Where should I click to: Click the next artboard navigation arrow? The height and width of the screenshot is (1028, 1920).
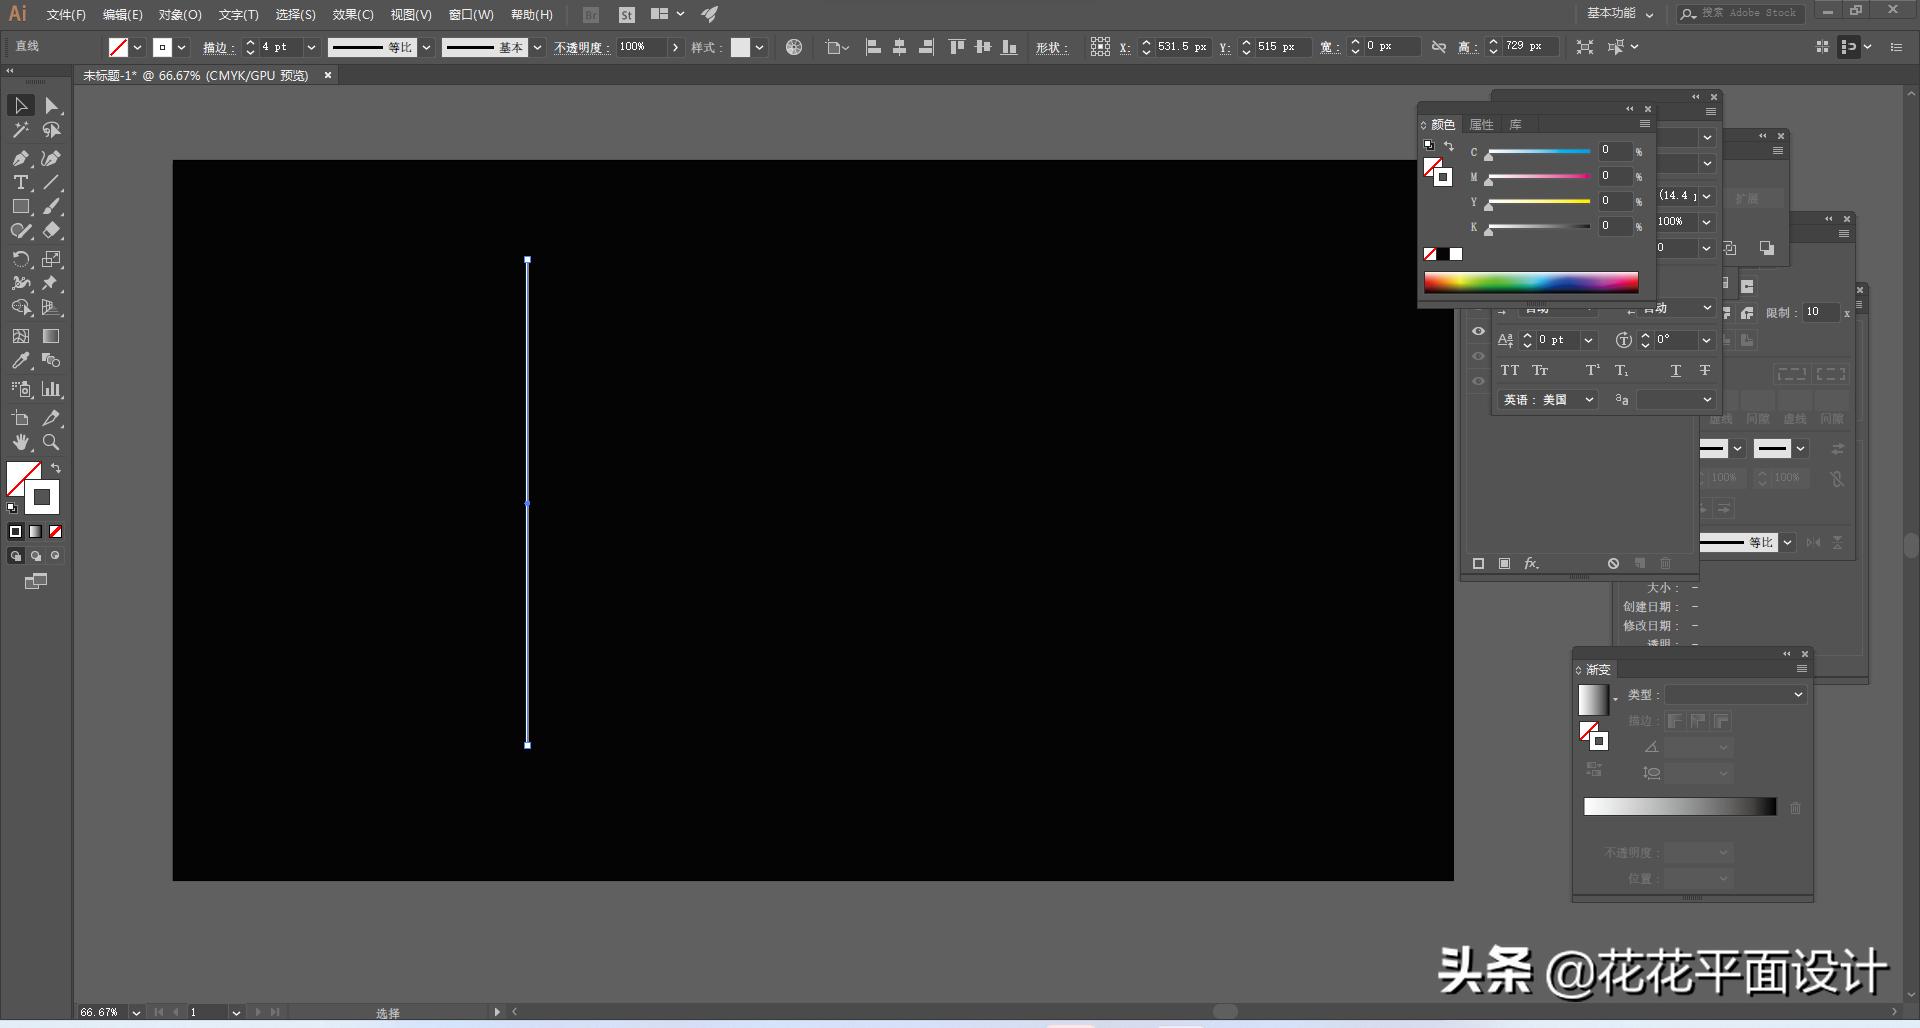[x=258, y=1012]
